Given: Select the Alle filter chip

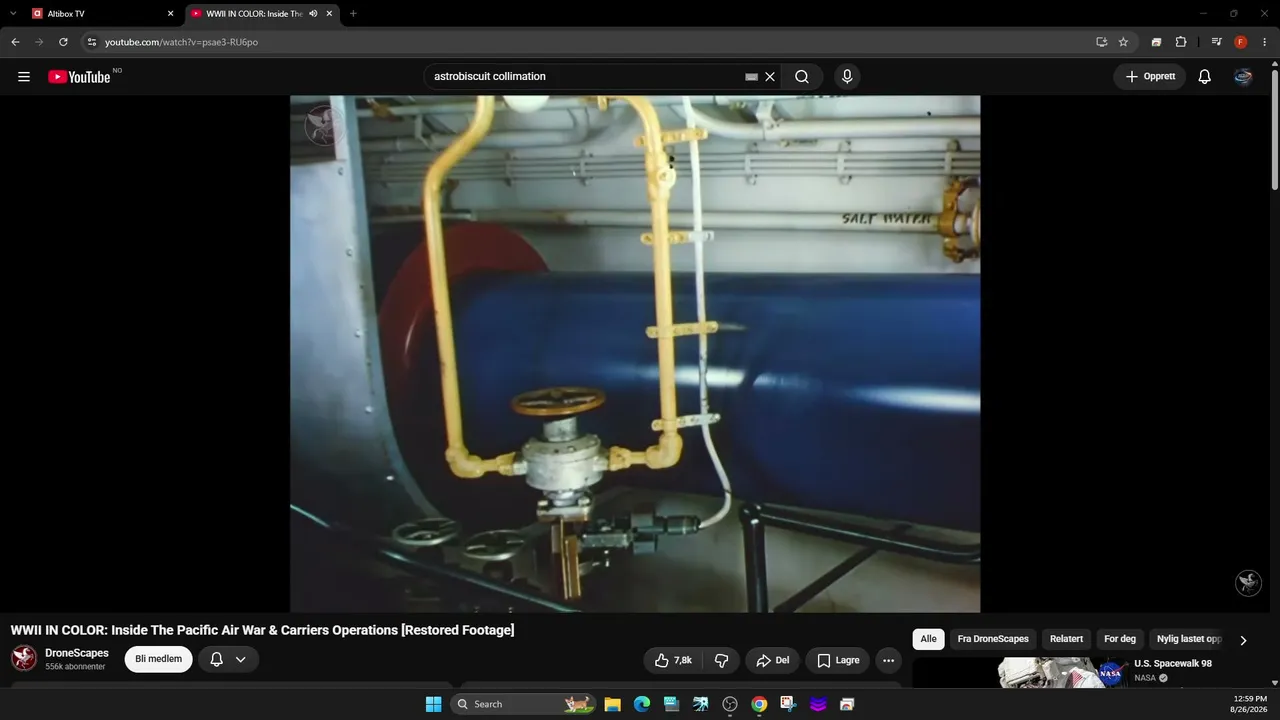Looking at the screenshot, I should coord(929,639).
